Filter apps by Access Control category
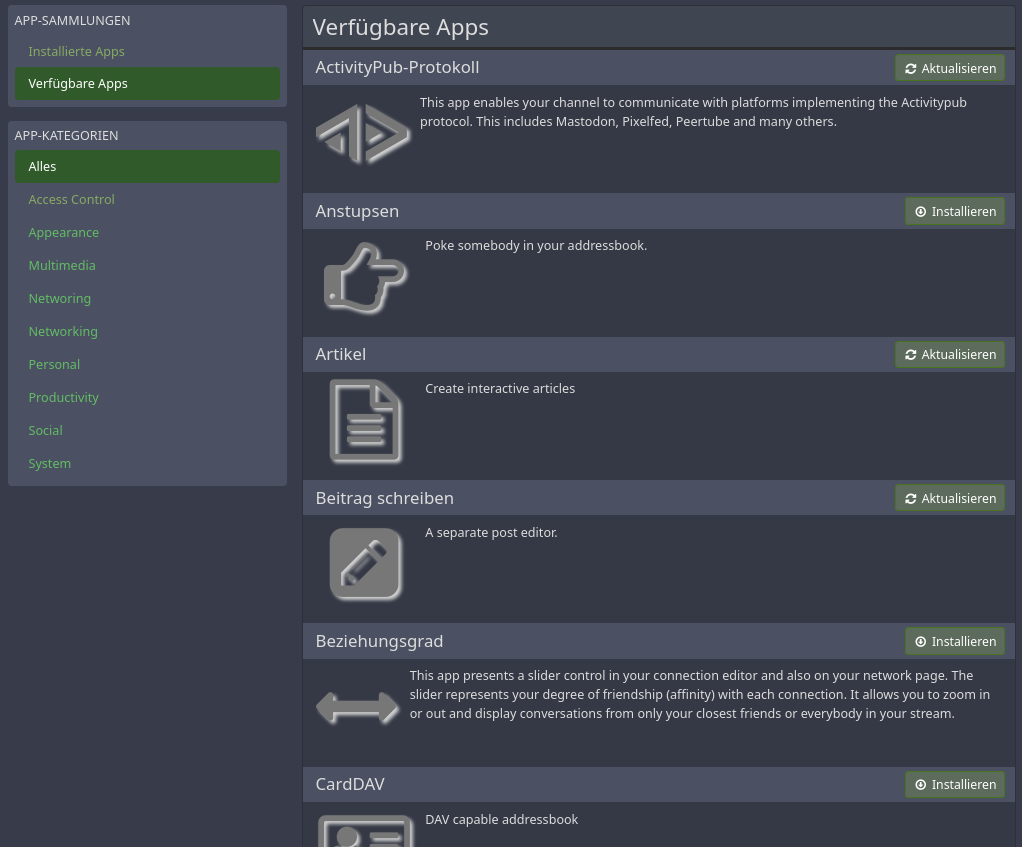The width and height of the screenshot is (1022, 847). (72, 199)
